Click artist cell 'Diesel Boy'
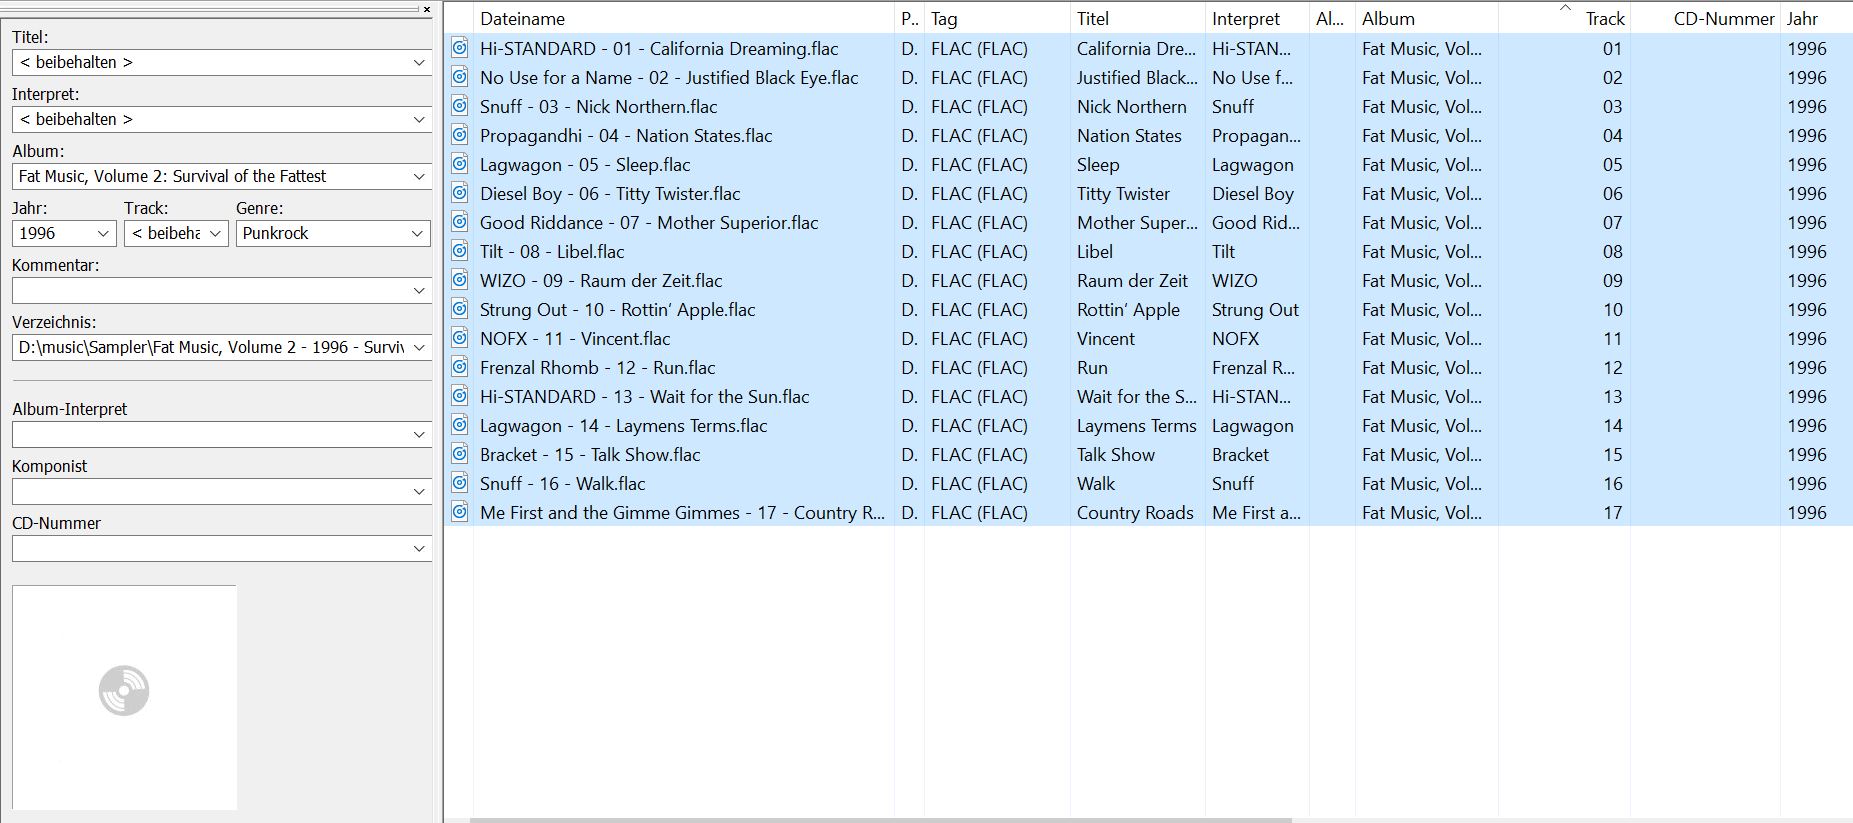This screenshot has height=823, width=1853. pyautogui.click(x=1253, y=193)
